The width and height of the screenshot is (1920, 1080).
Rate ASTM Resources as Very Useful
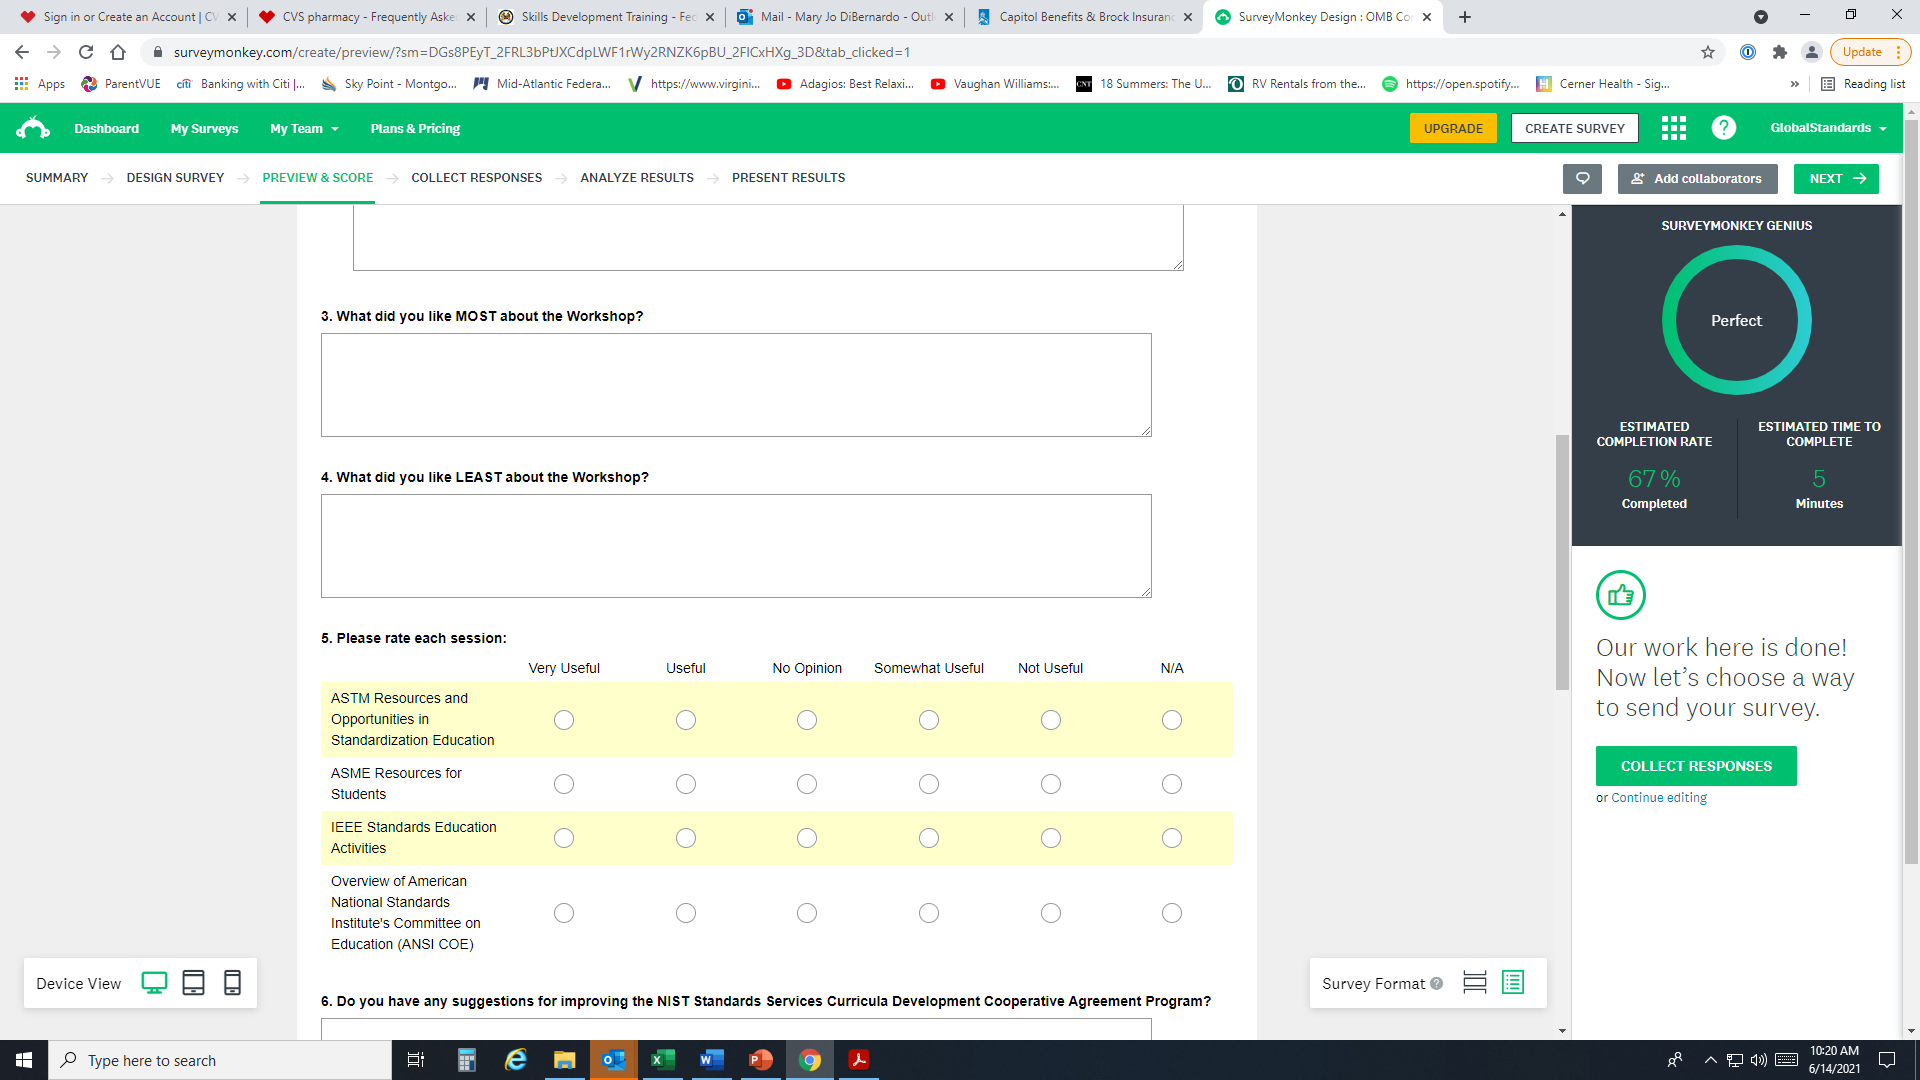coord(564,720)
